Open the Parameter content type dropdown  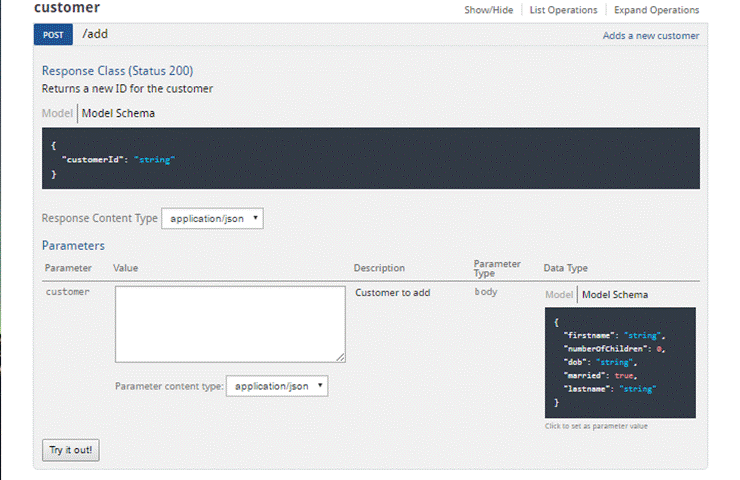277,386
